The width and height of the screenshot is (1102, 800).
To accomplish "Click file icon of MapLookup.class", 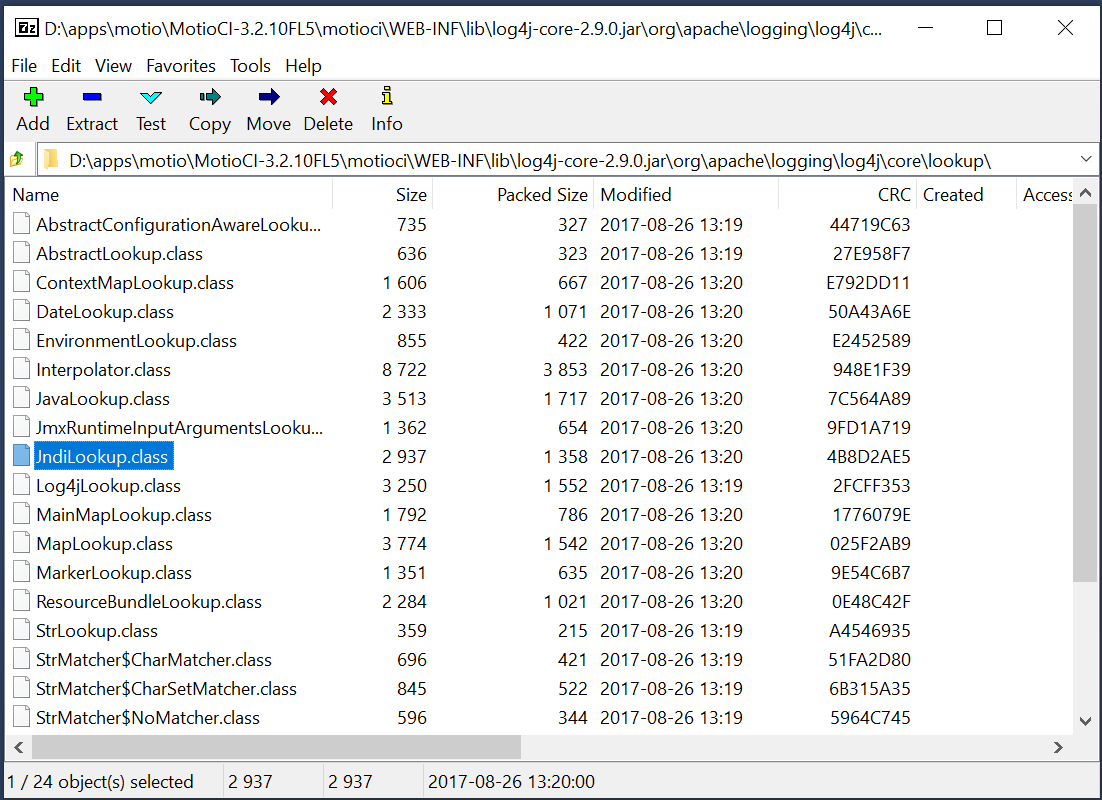I will click(x=22, y=543).
